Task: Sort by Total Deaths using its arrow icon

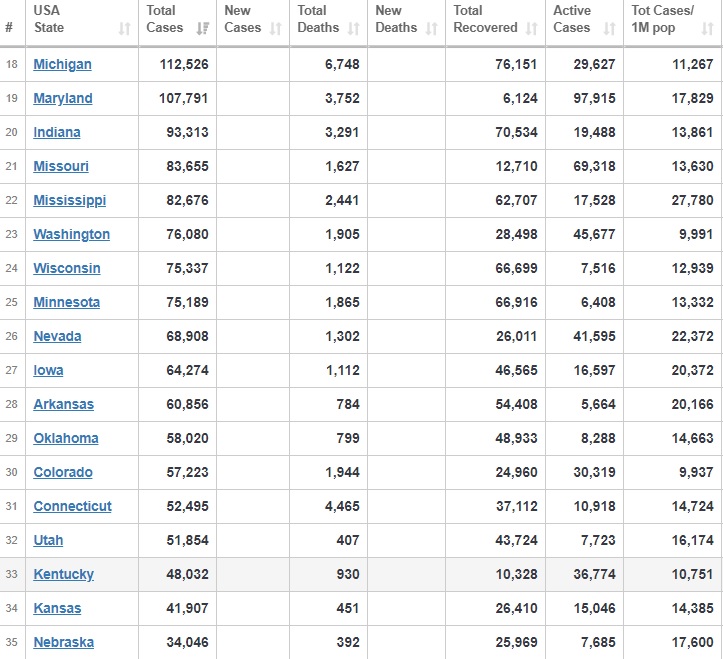Action: tap(354, 29)
